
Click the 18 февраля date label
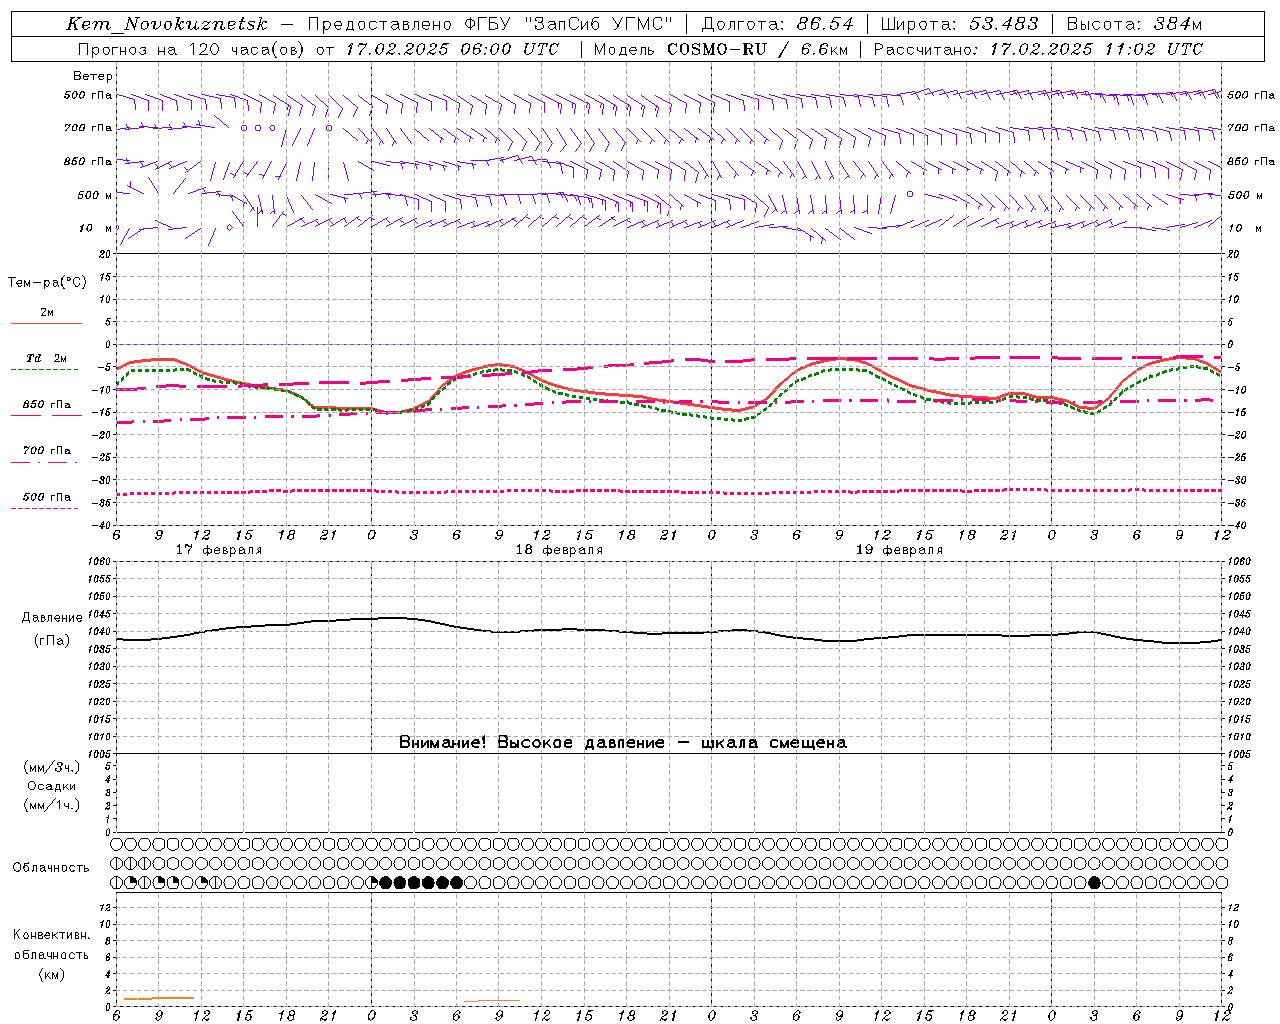559,550
